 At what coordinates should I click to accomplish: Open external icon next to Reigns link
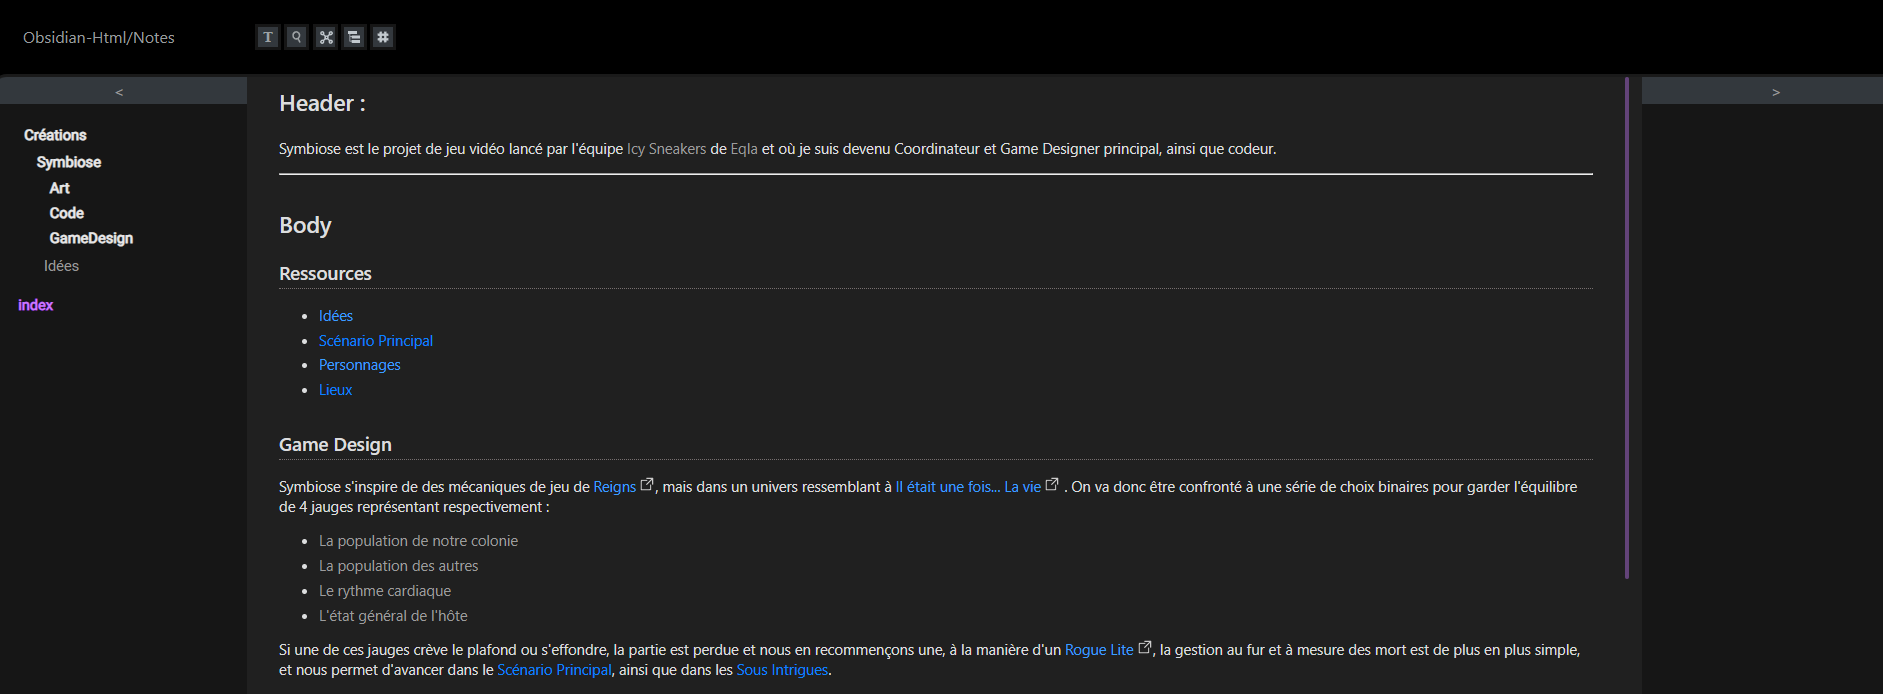[x=647, y=484]
